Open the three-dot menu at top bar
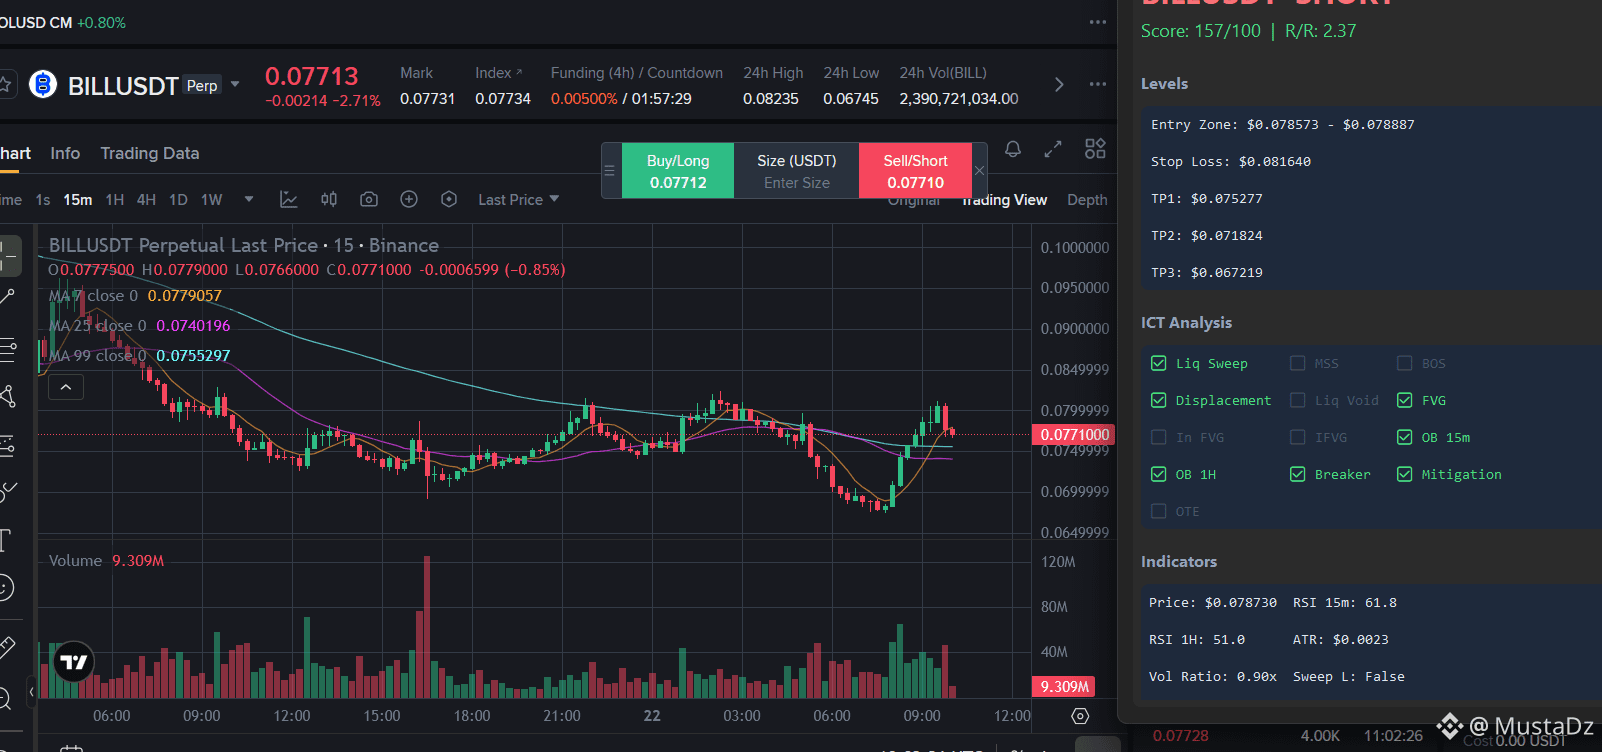The image size is (1602, 752). pos(1098,22)
